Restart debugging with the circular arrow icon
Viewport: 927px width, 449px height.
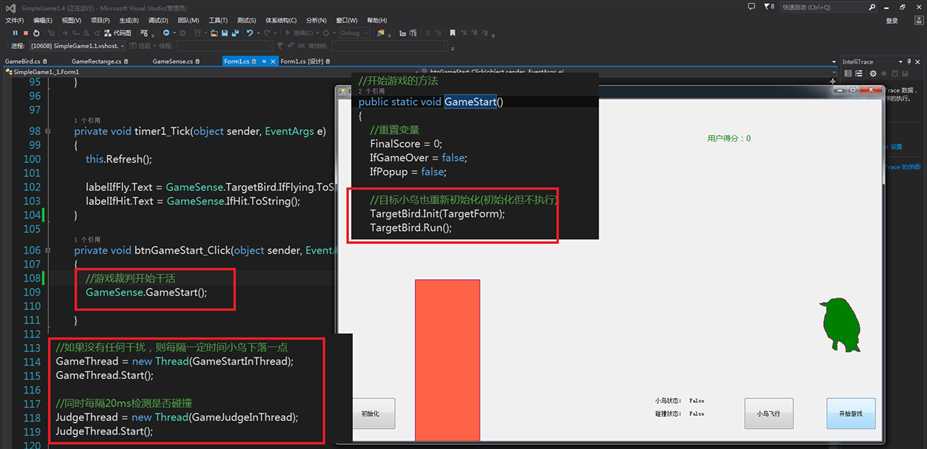pos(36,33)
